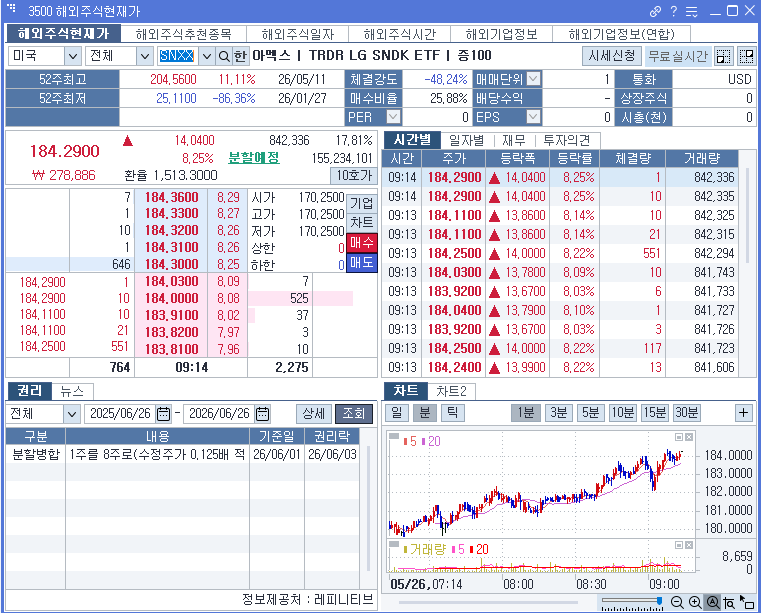Click the 기업 button

(x=362, y=203)
